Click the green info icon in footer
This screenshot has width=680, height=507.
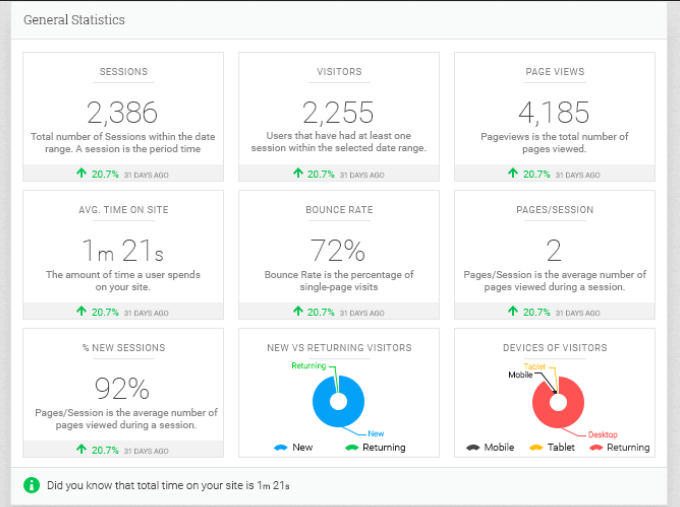(x=33, y=486)
